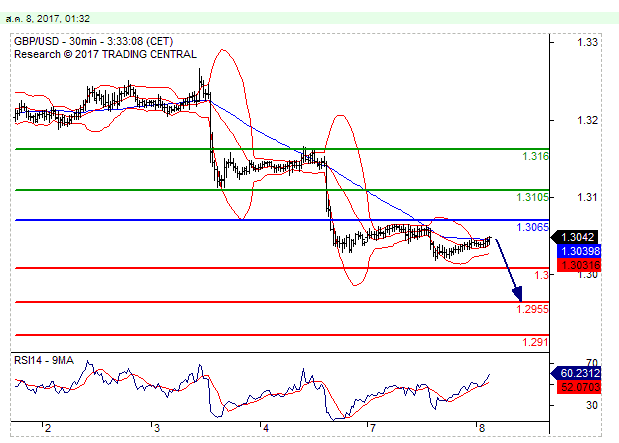Click the blue 60.2312 RSI value tag
Image resolution: width=619 pixels, height=443 pixels.
click(576, 373)
